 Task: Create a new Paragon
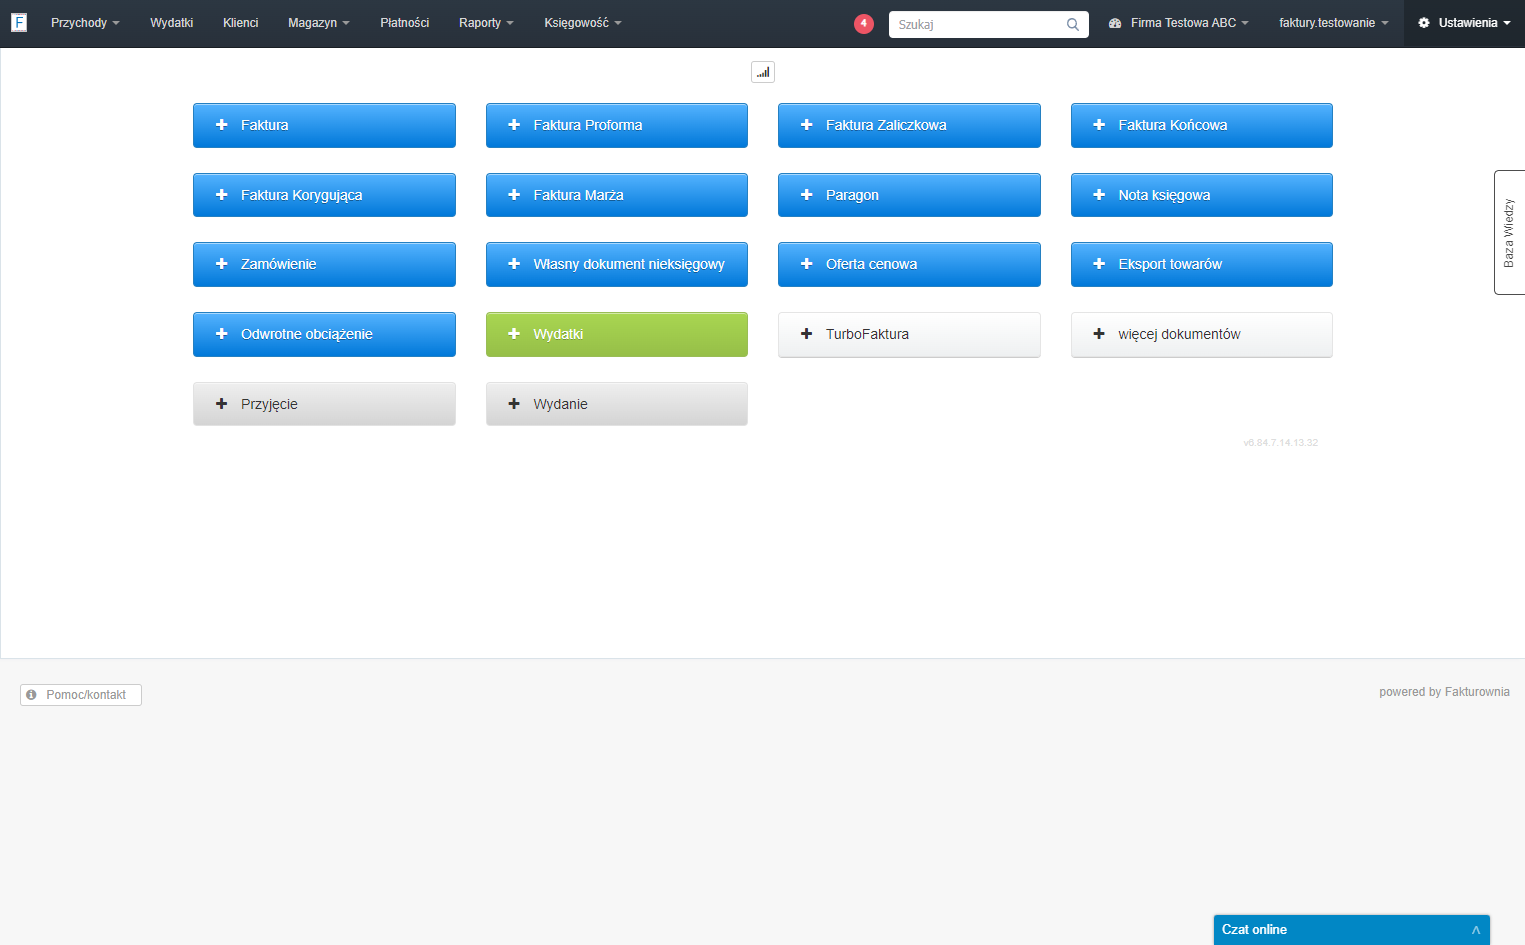[909, 195]
